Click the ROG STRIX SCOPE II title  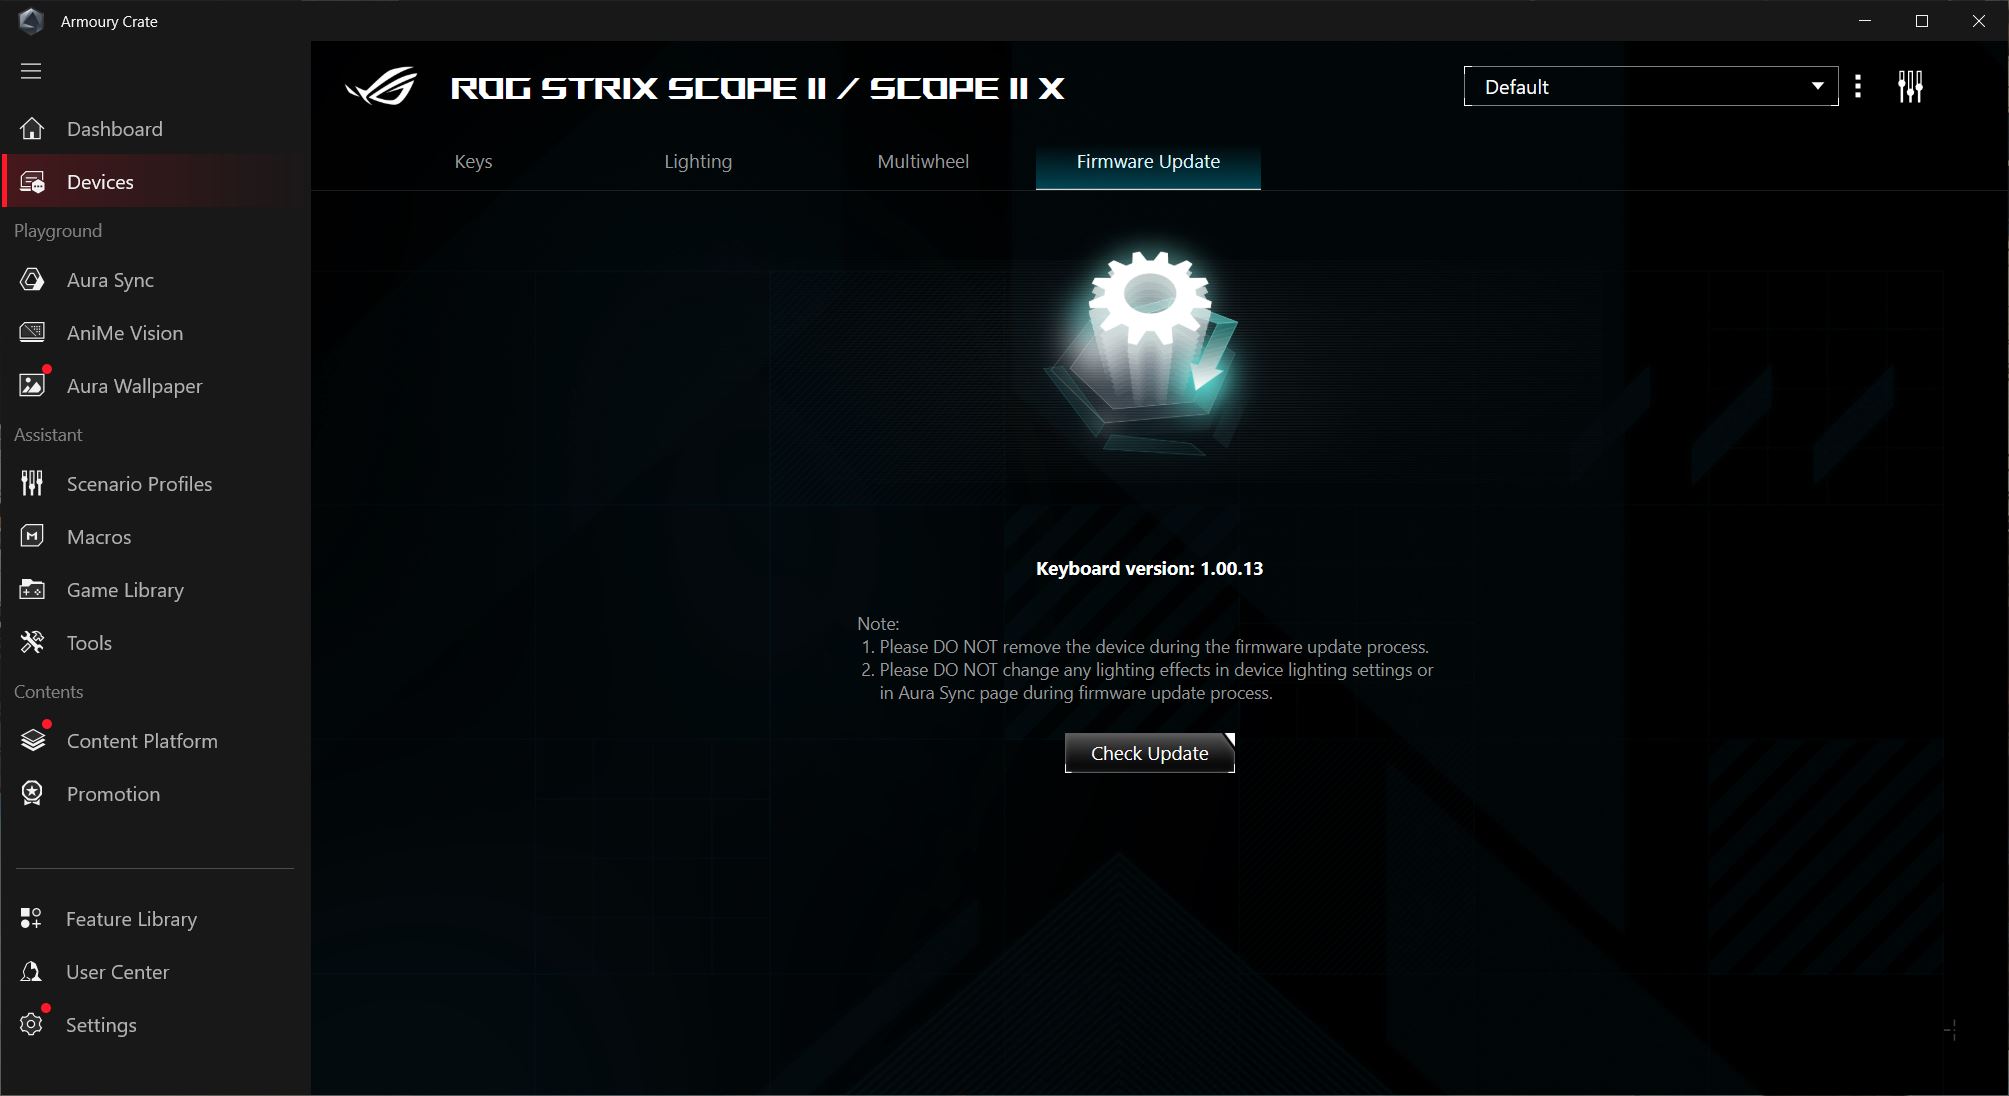pos(757,88)
